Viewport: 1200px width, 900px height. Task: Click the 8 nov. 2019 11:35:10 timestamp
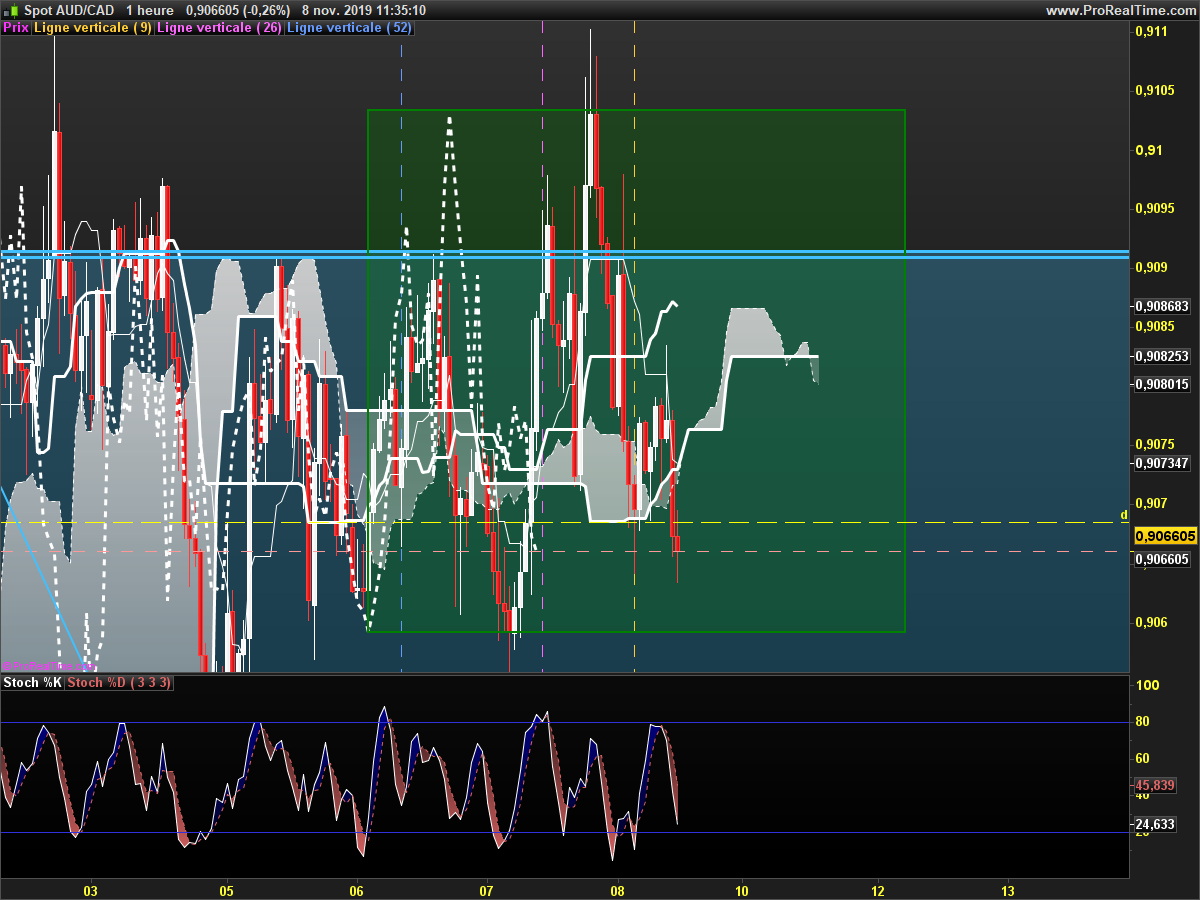pos(364,10)
